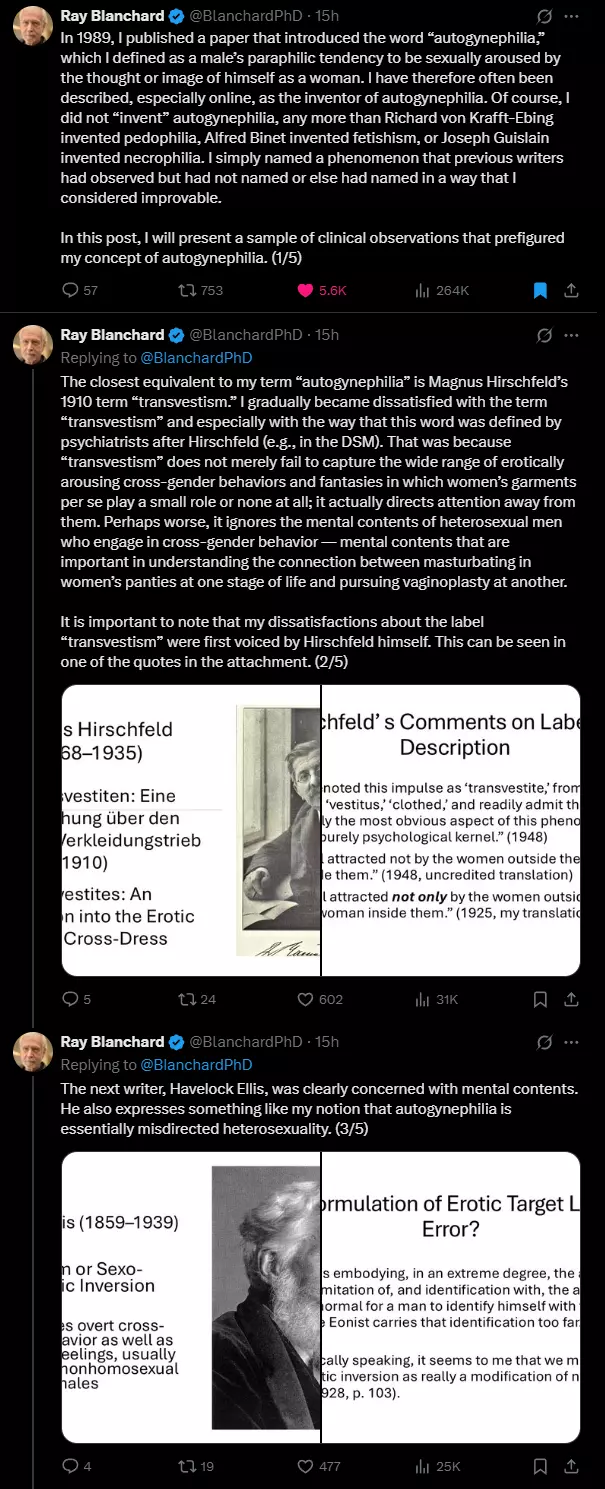The image size is (605, 1489).
Task: Share the first post (1/5)
Action: pos(571,290)
